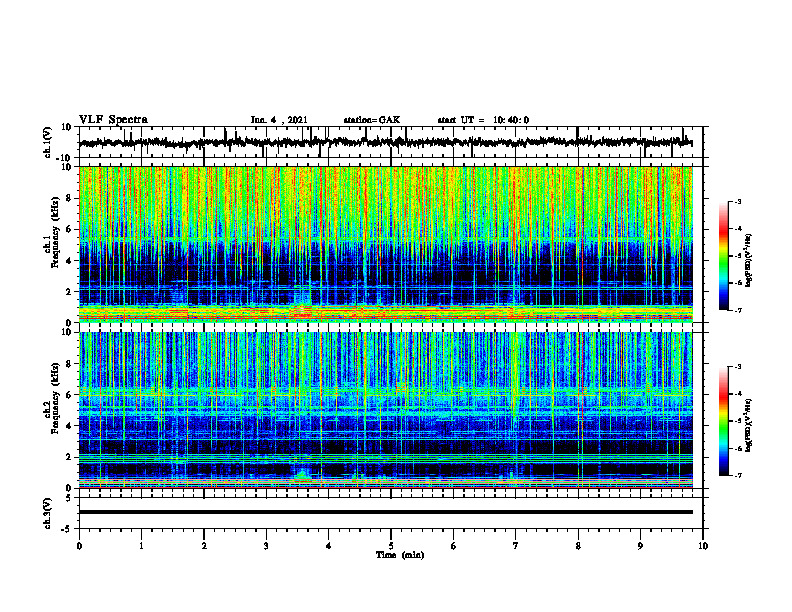
Task: Click the "-7" label on ch.2 colorbar
Action: 738,475
